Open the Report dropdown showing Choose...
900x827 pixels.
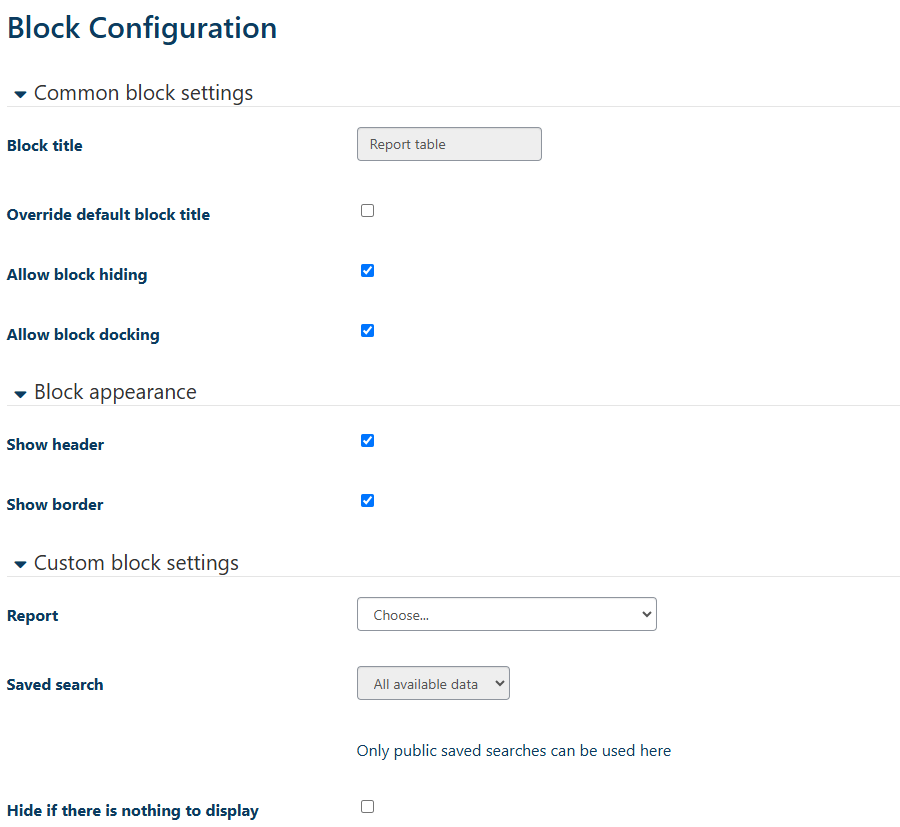505,613
